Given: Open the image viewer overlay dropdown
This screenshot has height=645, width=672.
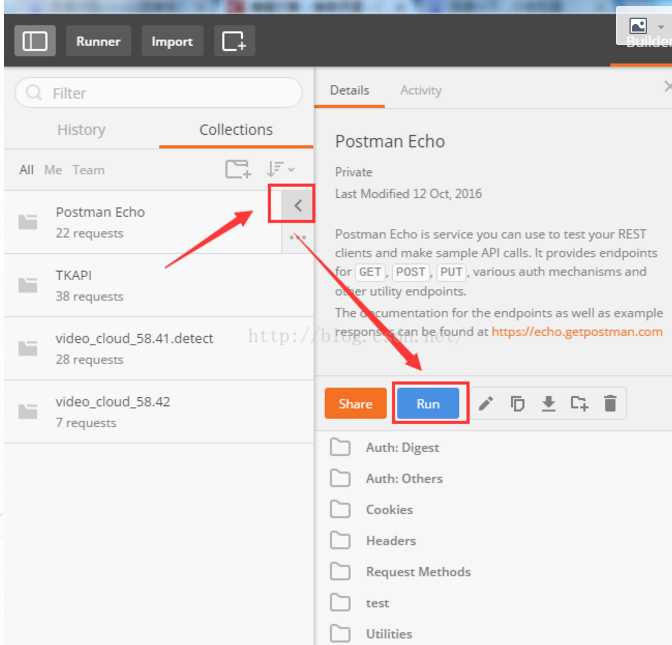Looking at the screenshot, I should 661,27.
